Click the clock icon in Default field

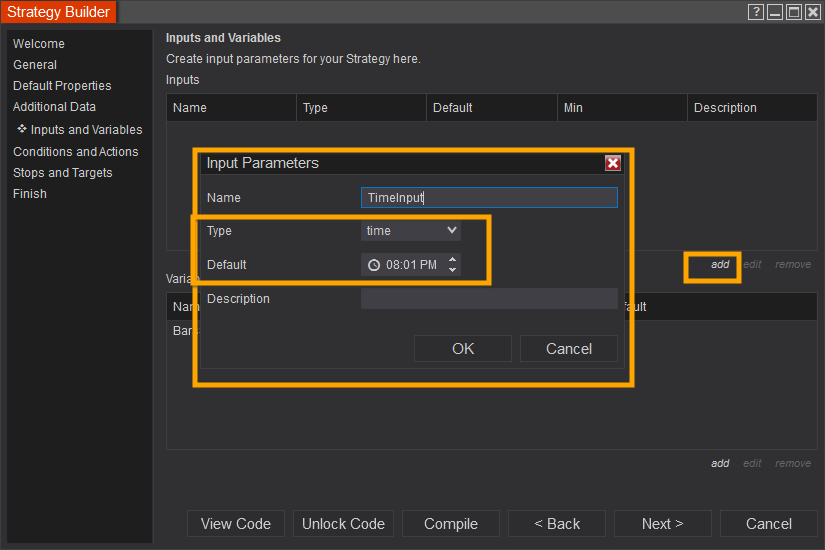tap(374, 265)
